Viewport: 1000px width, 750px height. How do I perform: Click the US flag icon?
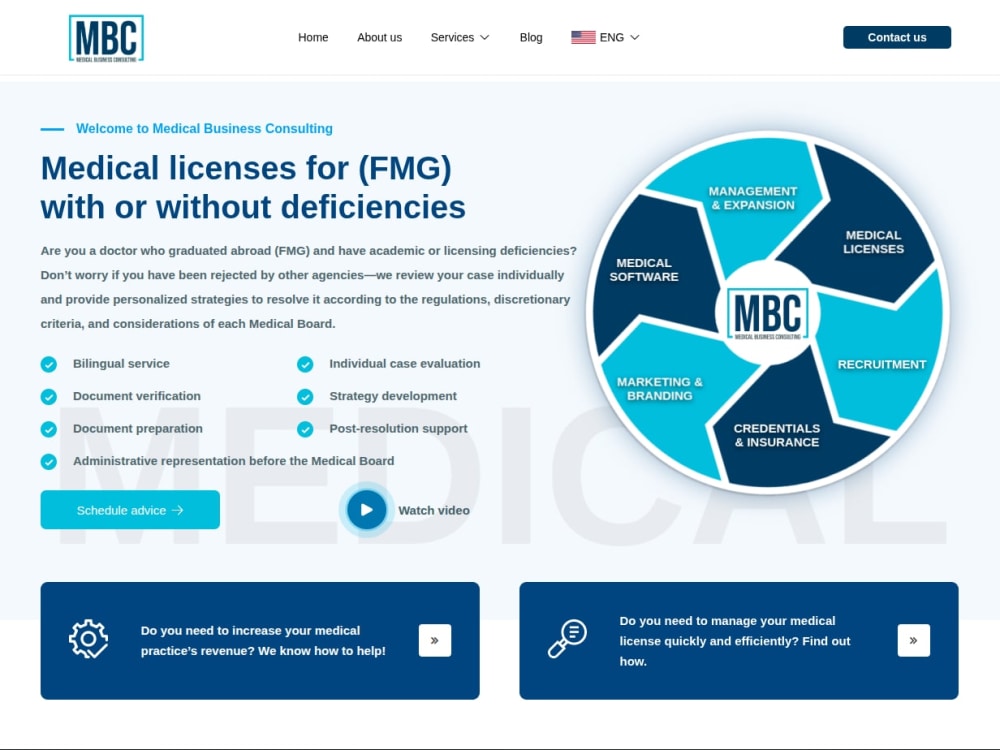(x=583, y=38)
